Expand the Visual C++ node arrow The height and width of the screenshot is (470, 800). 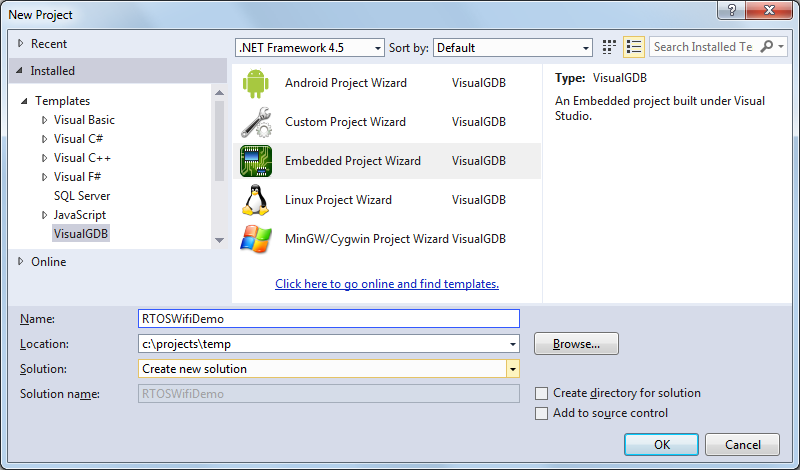coord(44,158)
